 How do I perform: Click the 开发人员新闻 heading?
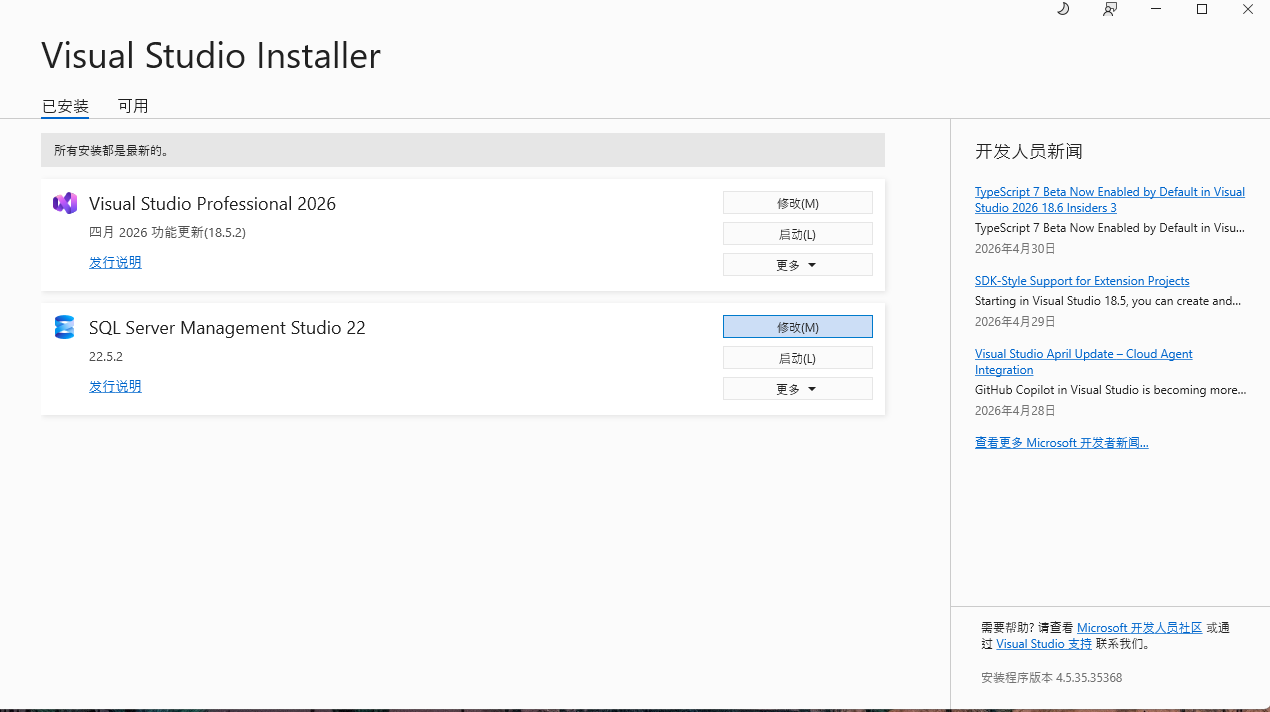pos(1029,152)
